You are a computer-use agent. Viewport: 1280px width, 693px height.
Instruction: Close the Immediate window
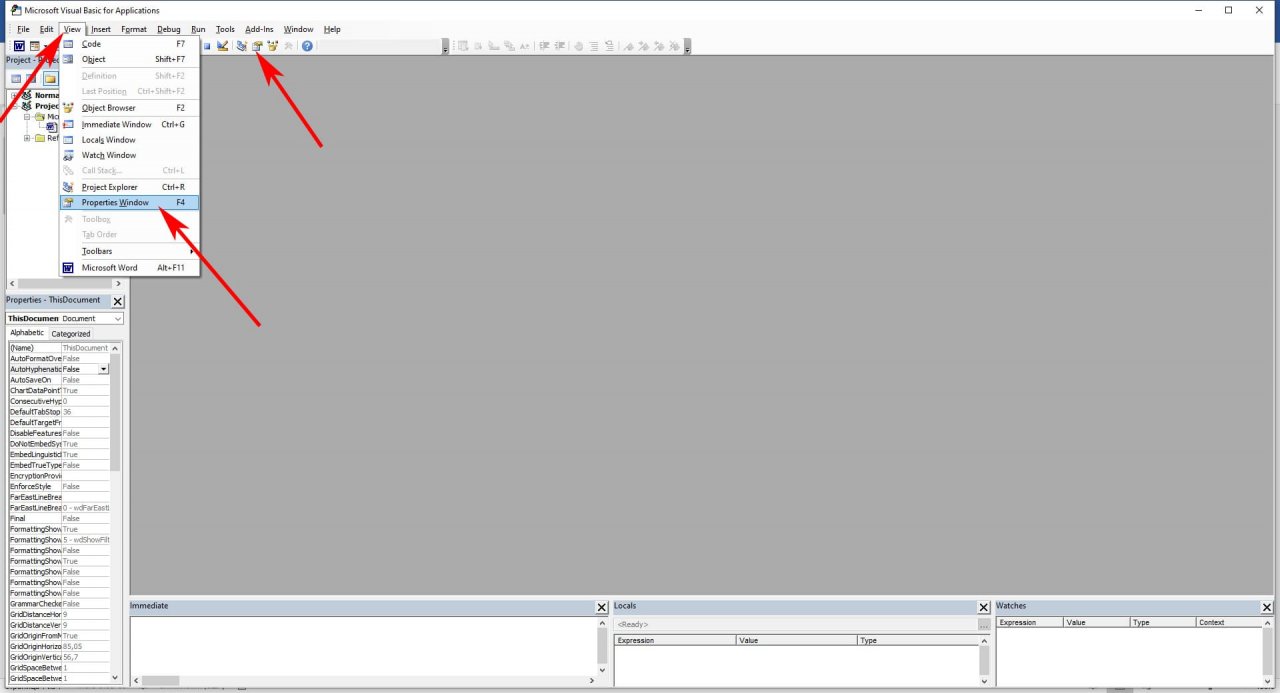(x=601, y=607)
